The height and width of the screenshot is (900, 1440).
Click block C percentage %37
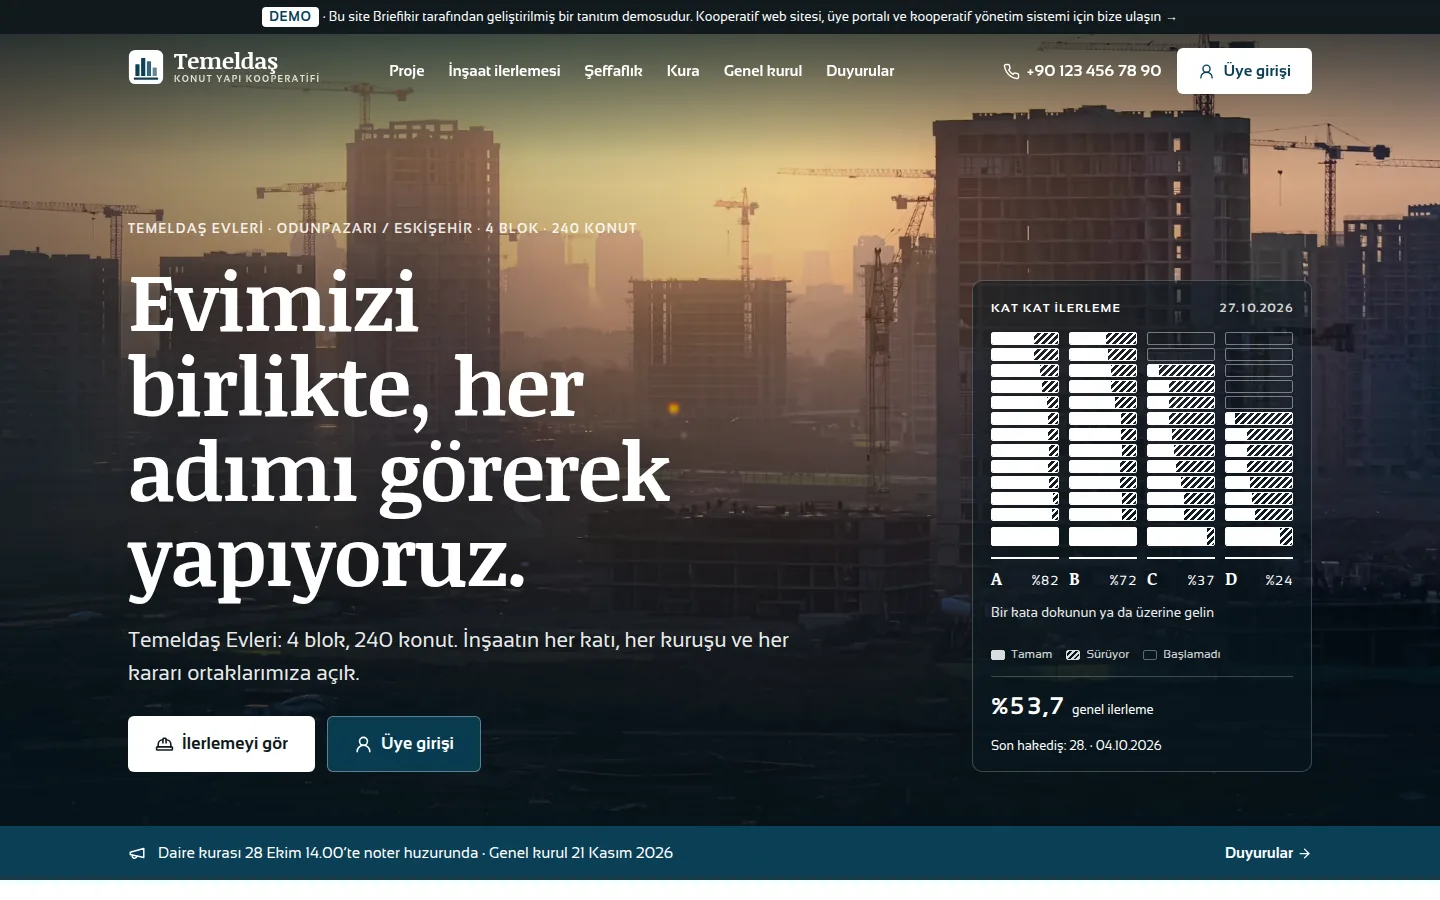[1201, 580]
